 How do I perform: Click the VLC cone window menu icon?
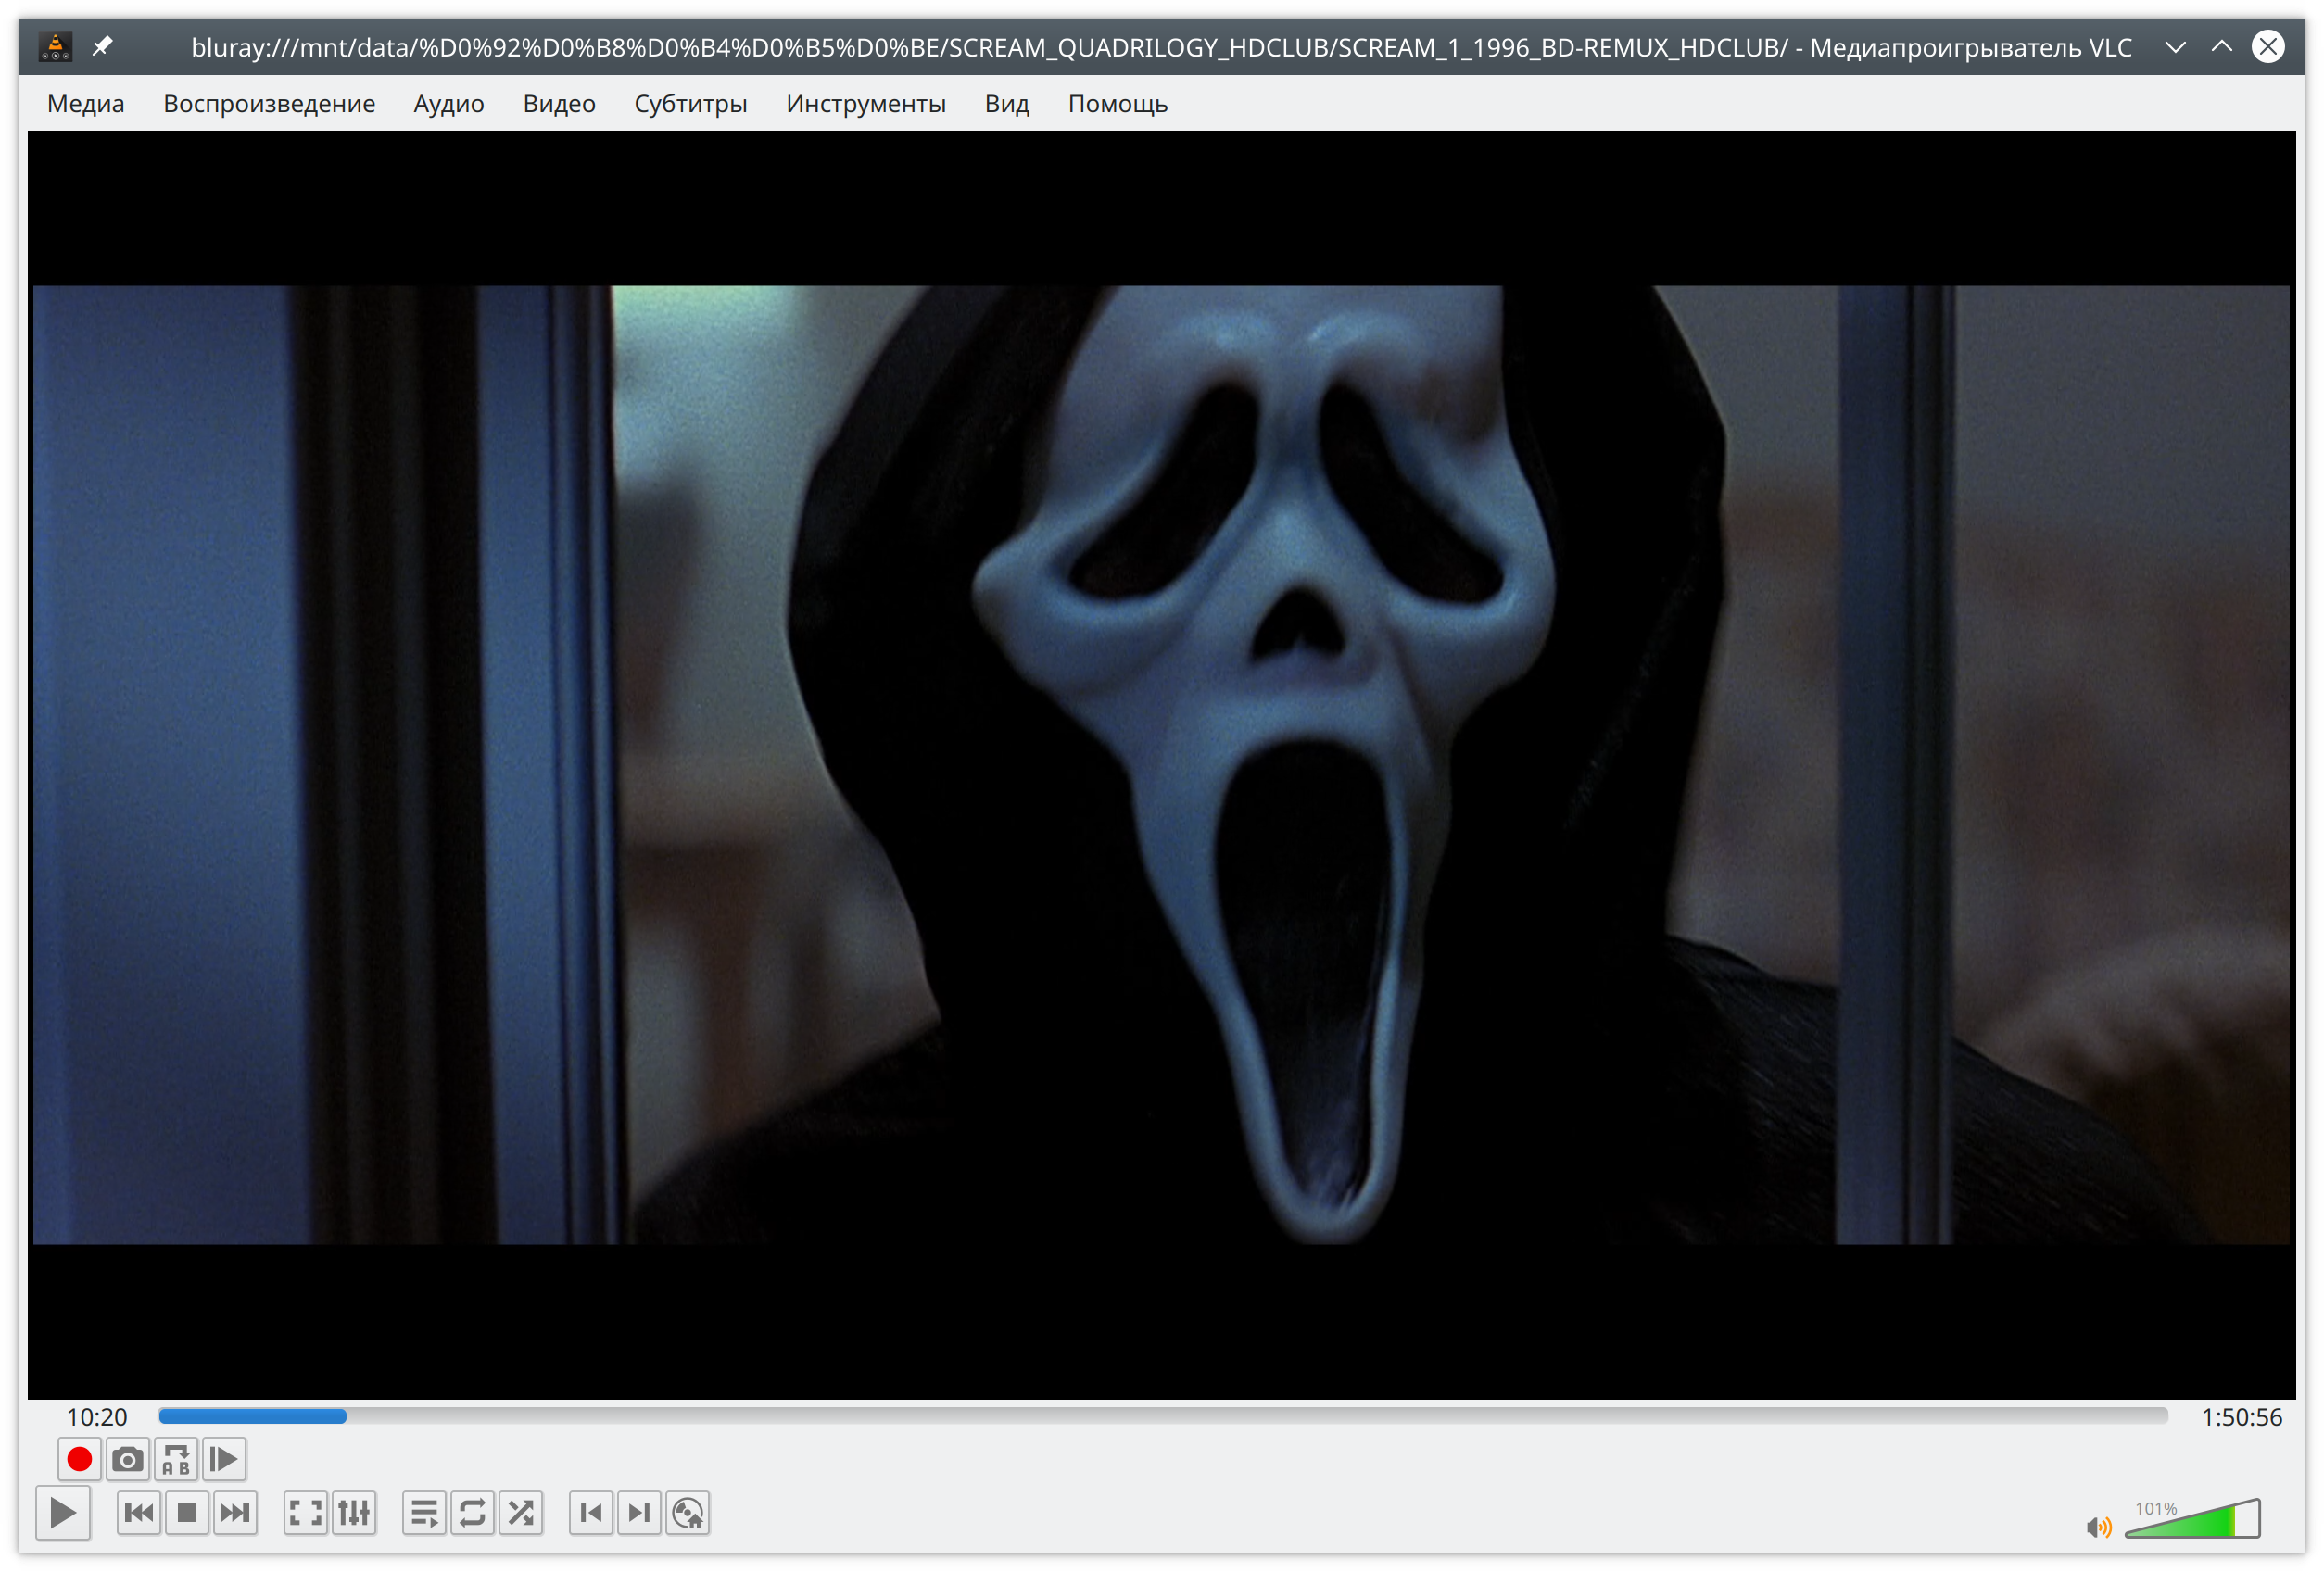55,47
